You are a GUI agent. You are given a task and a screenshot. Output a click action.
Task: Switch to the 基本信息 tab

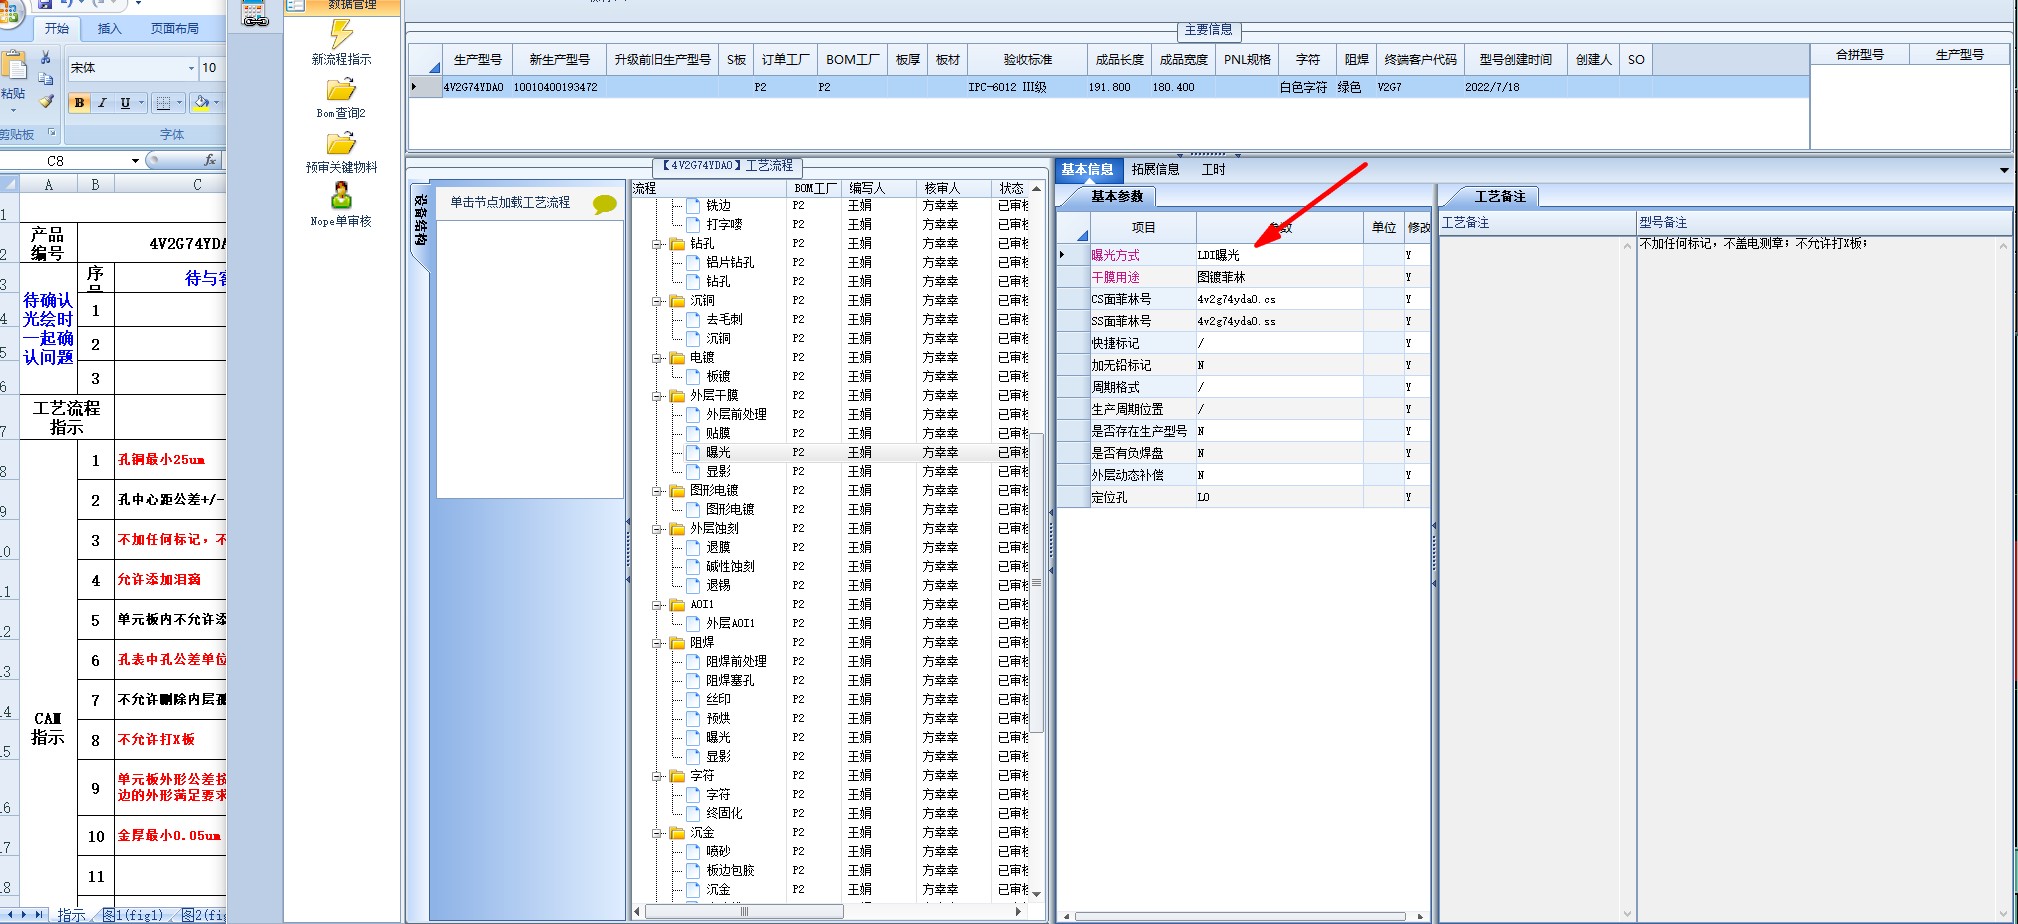(1087, 170)
